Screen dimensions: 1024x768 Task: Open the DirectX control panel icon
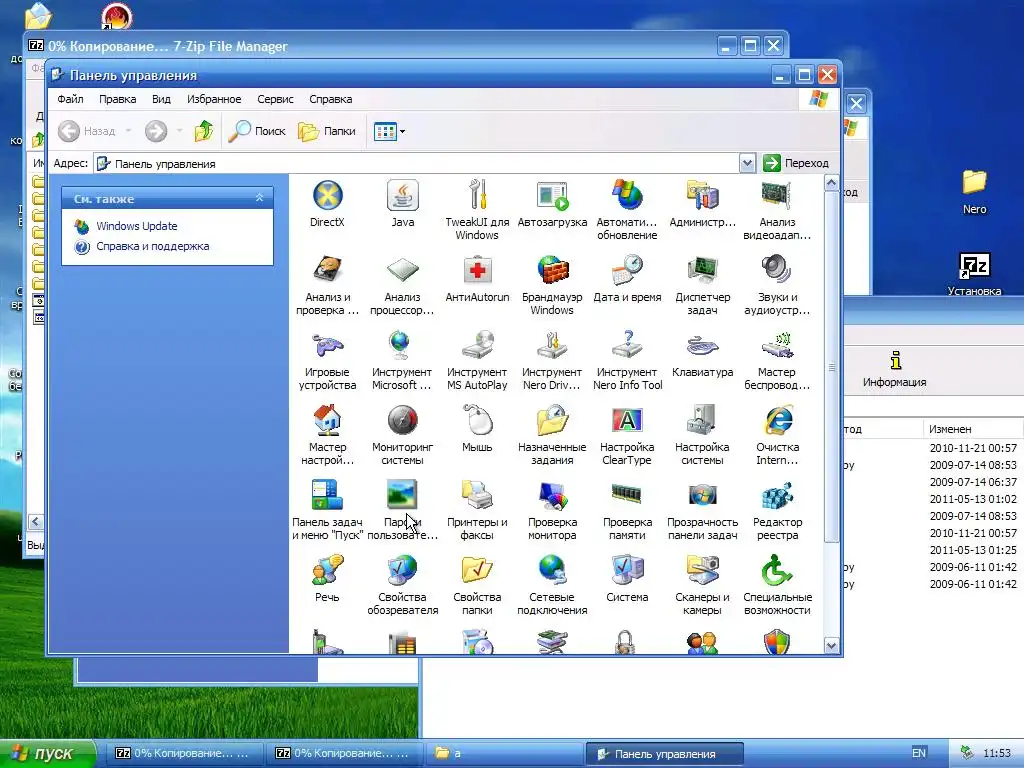327,196
